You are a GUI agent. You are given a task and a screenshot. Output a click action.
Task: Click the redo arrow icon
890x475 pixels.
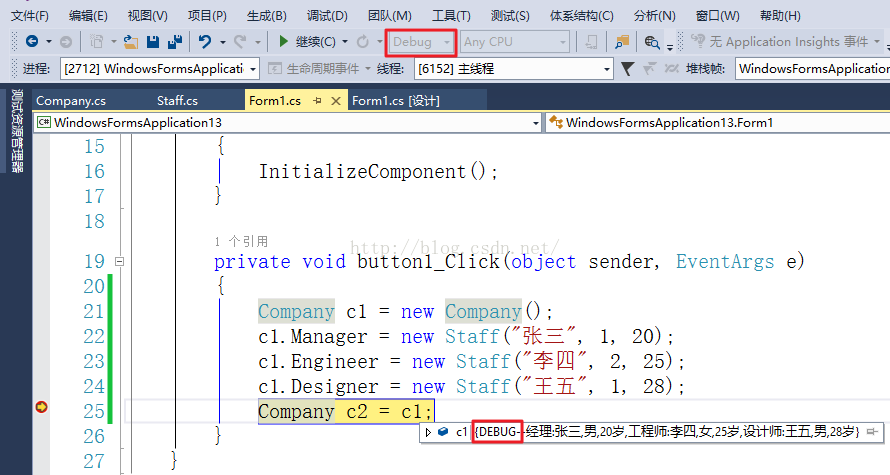240,41
